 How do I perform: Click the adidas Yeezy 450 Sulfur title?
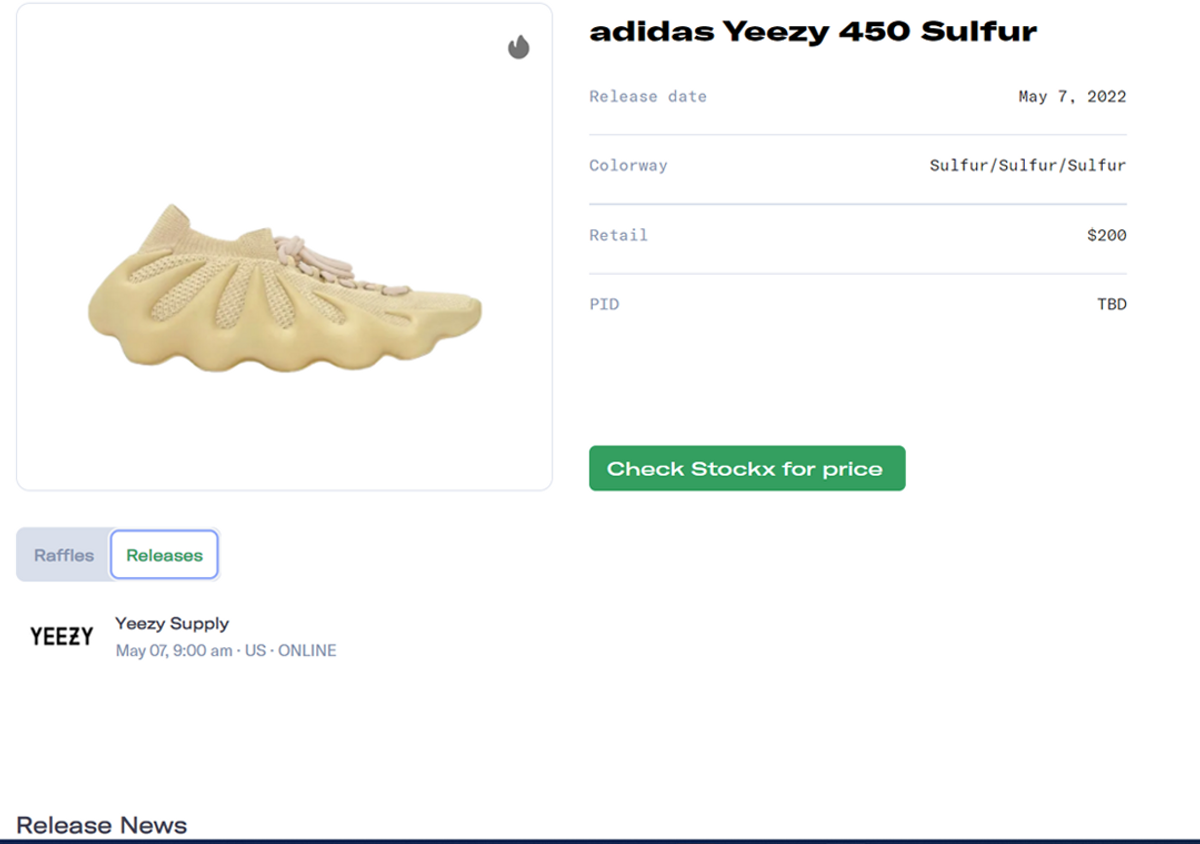coord(814,31)
